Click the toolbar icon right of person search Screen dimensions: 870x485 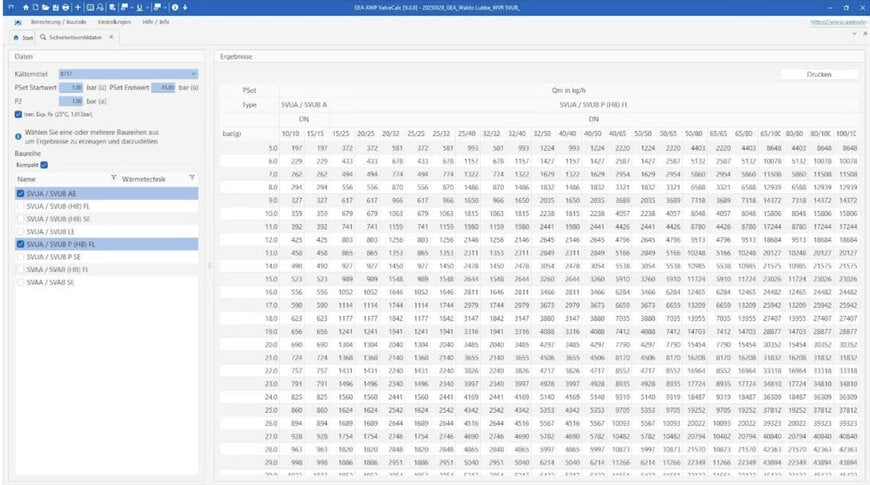(x=112, y=8)
